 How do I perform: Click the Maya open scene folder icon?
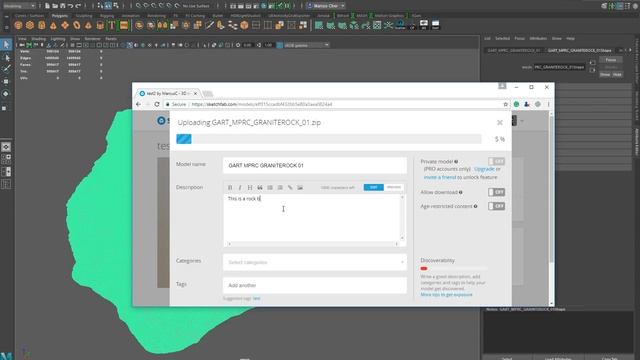[x=55, y=6]
